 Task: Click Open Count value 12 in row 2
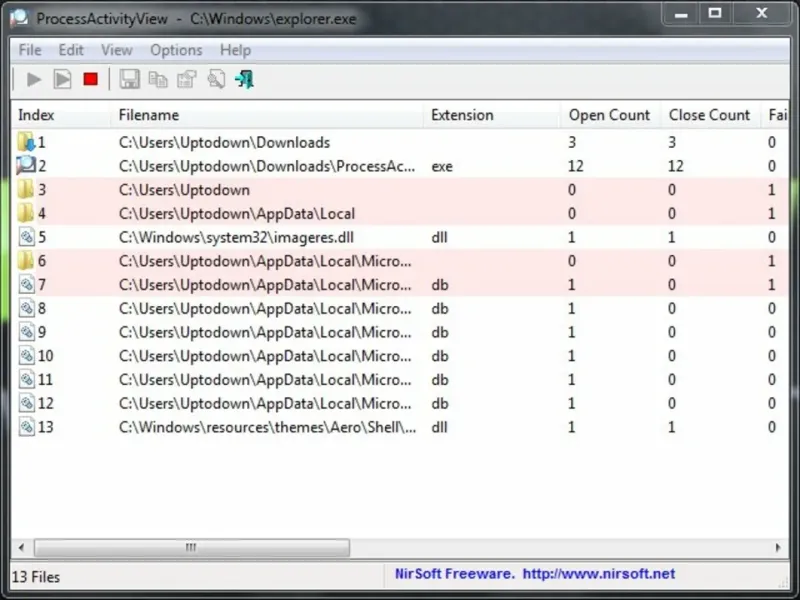576,166
